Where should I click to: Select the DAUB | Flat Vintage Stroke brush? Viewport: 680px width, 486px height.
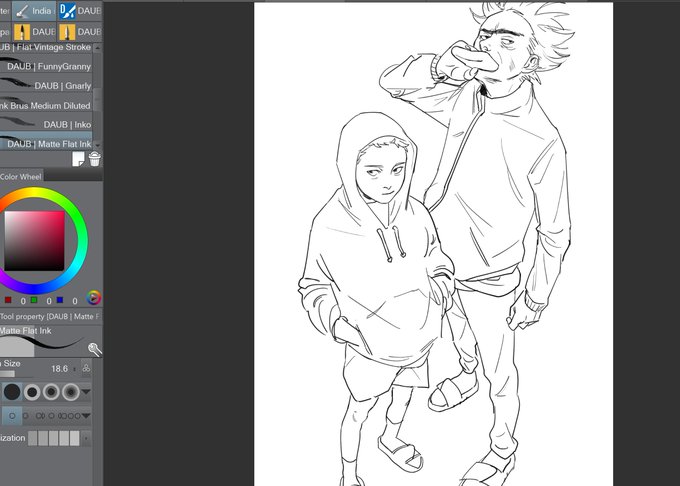point(46,47)
